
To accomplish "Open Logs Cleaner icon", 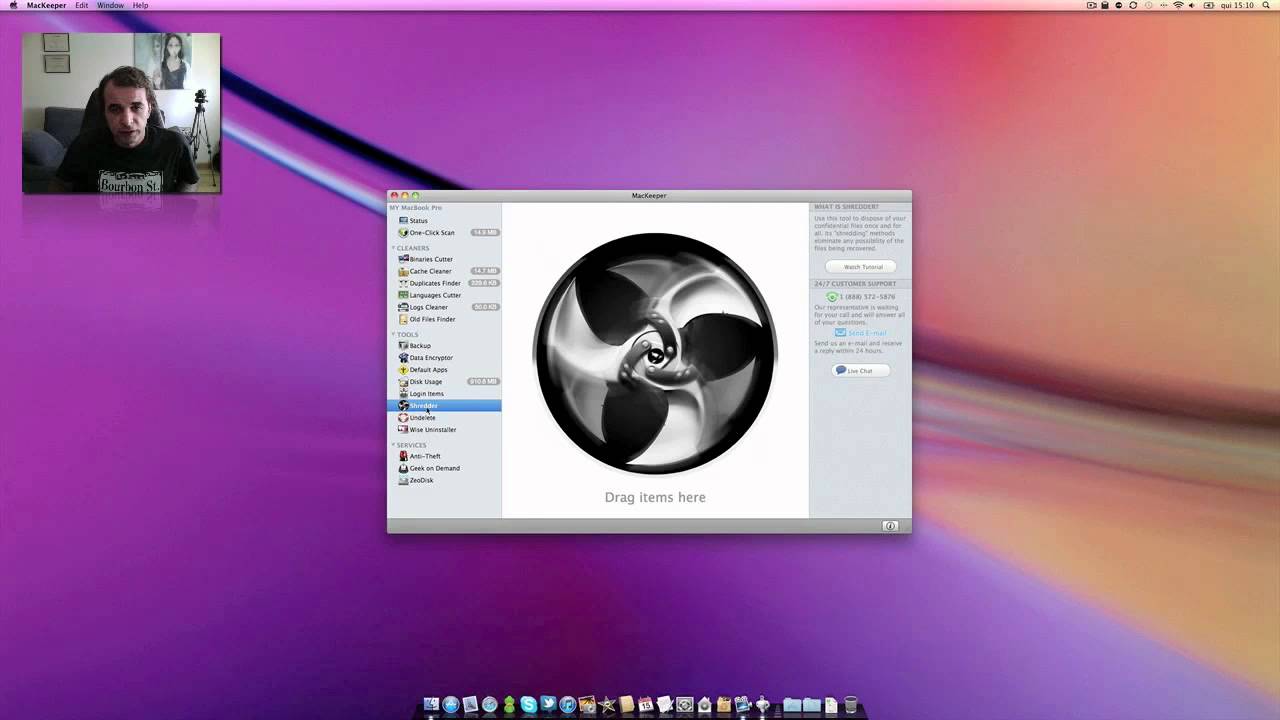I will coord(403,307).
